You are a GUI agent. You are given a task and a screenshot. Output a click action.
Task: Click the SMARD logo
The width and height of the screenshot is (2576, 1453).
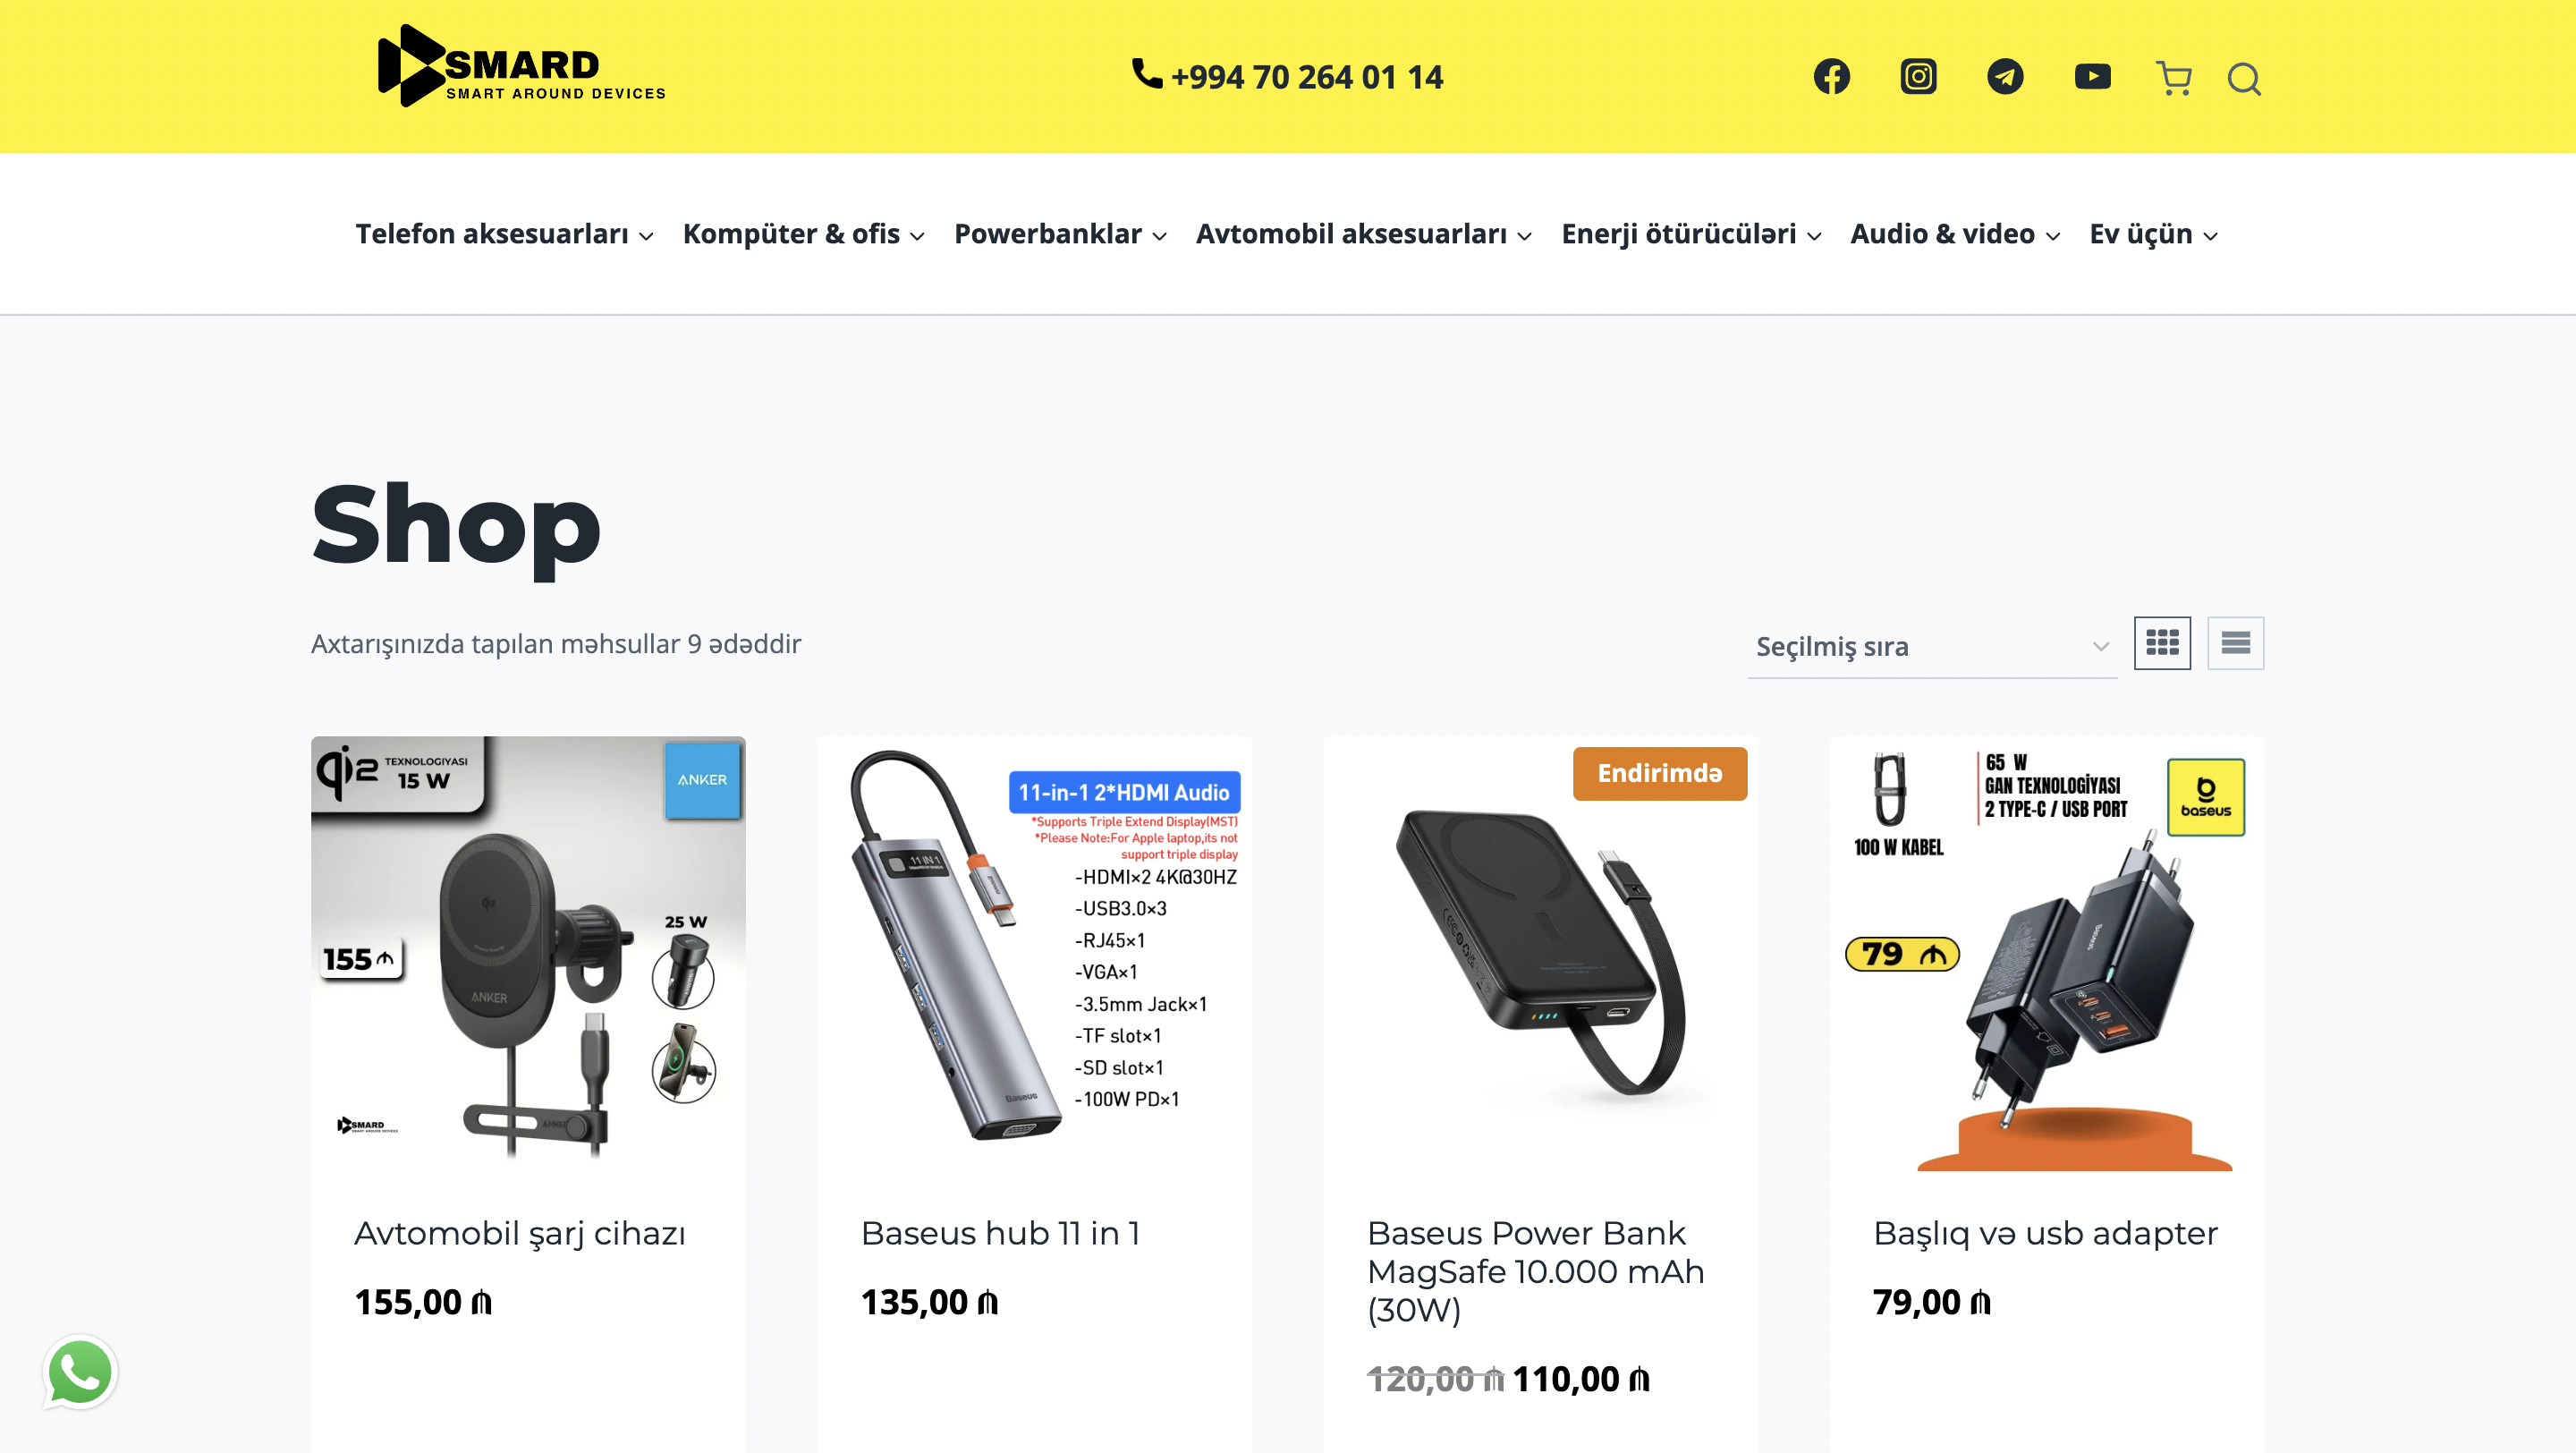point(521,66)
